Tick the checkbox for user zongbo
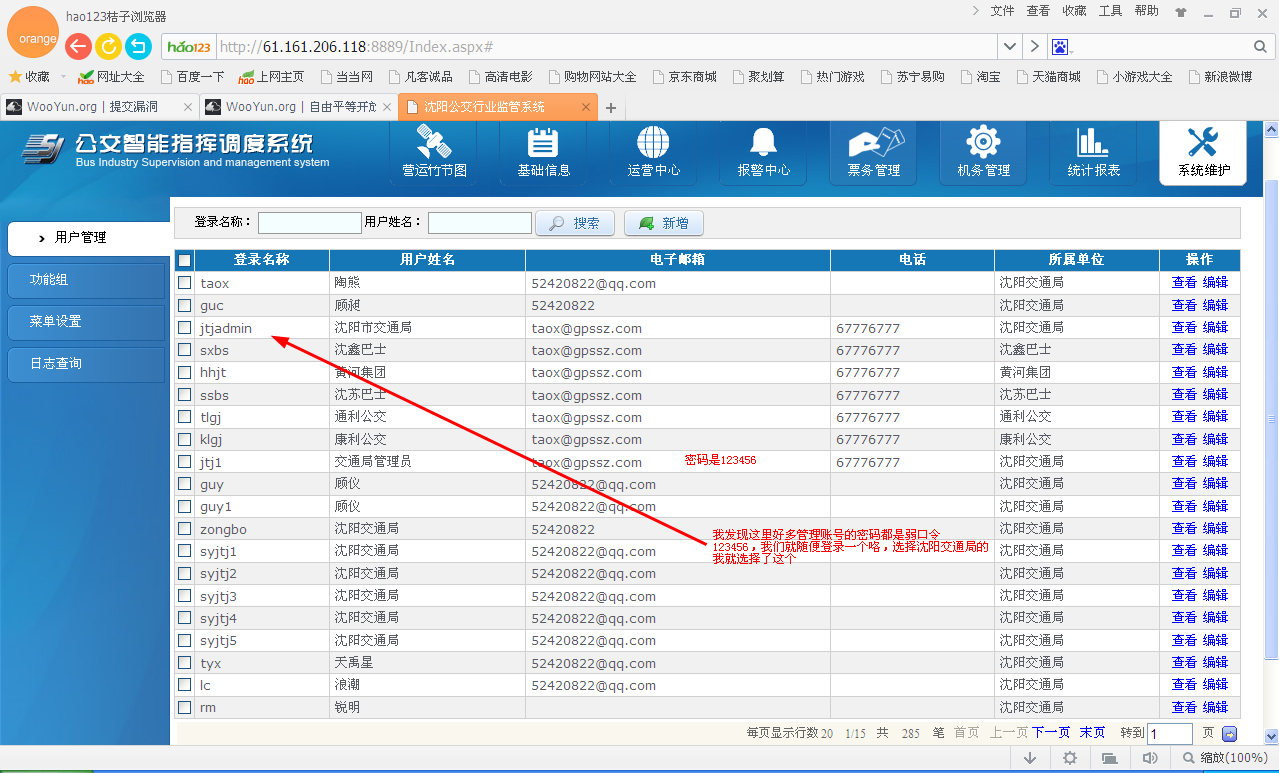The width and height of the screenshot is (1279, 773). [184, 528]
